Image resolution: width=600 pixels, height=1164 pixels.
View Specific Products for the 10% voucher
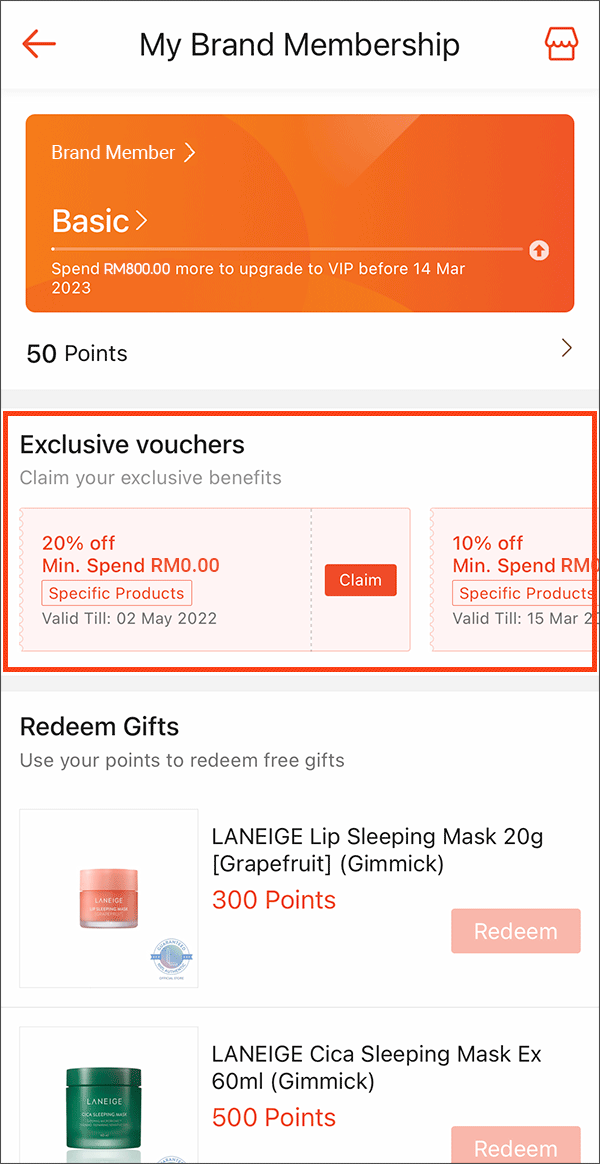point(526,593)
